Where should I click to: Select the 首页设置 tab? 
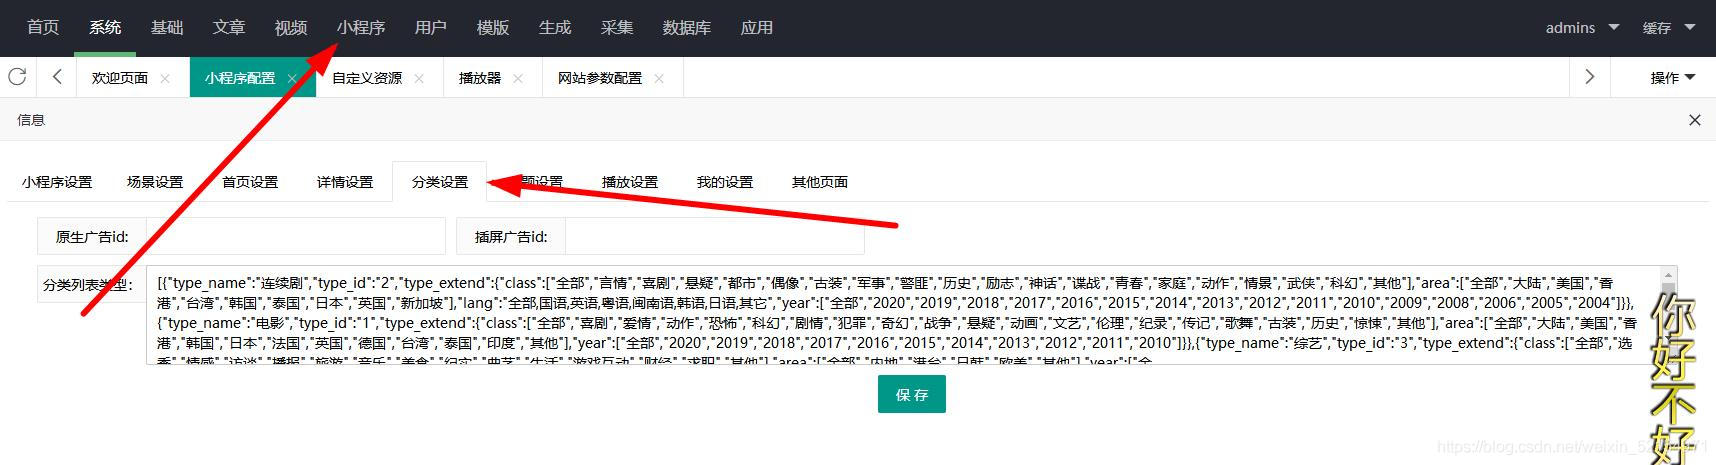pyautogui.click(x=250, y=182)
